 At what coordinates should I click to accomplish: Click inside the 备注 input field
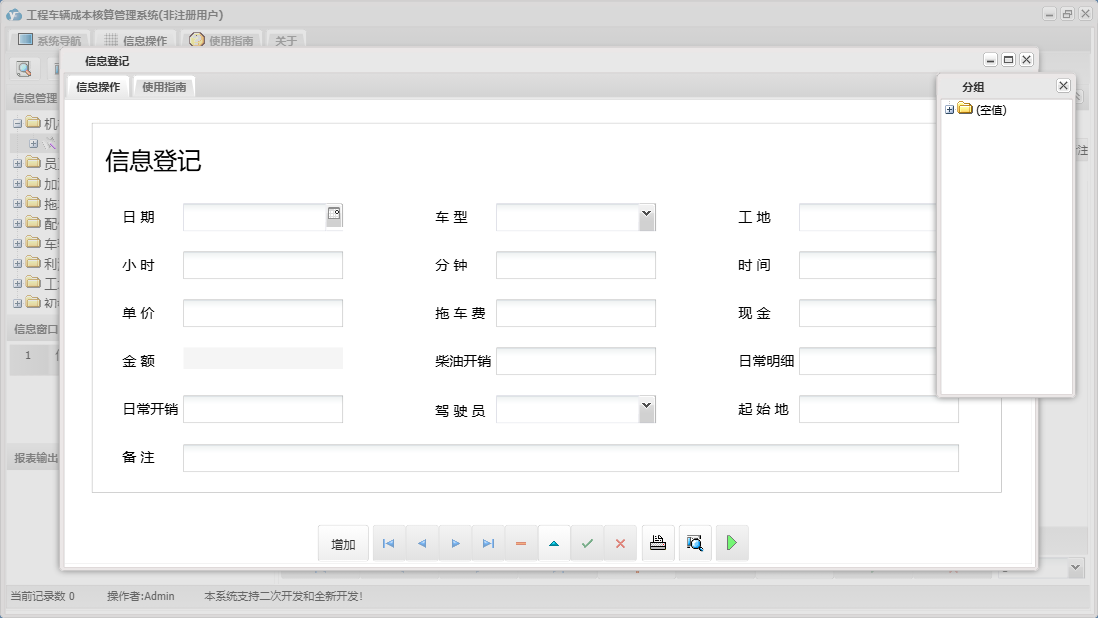click(x=570, y=457)
